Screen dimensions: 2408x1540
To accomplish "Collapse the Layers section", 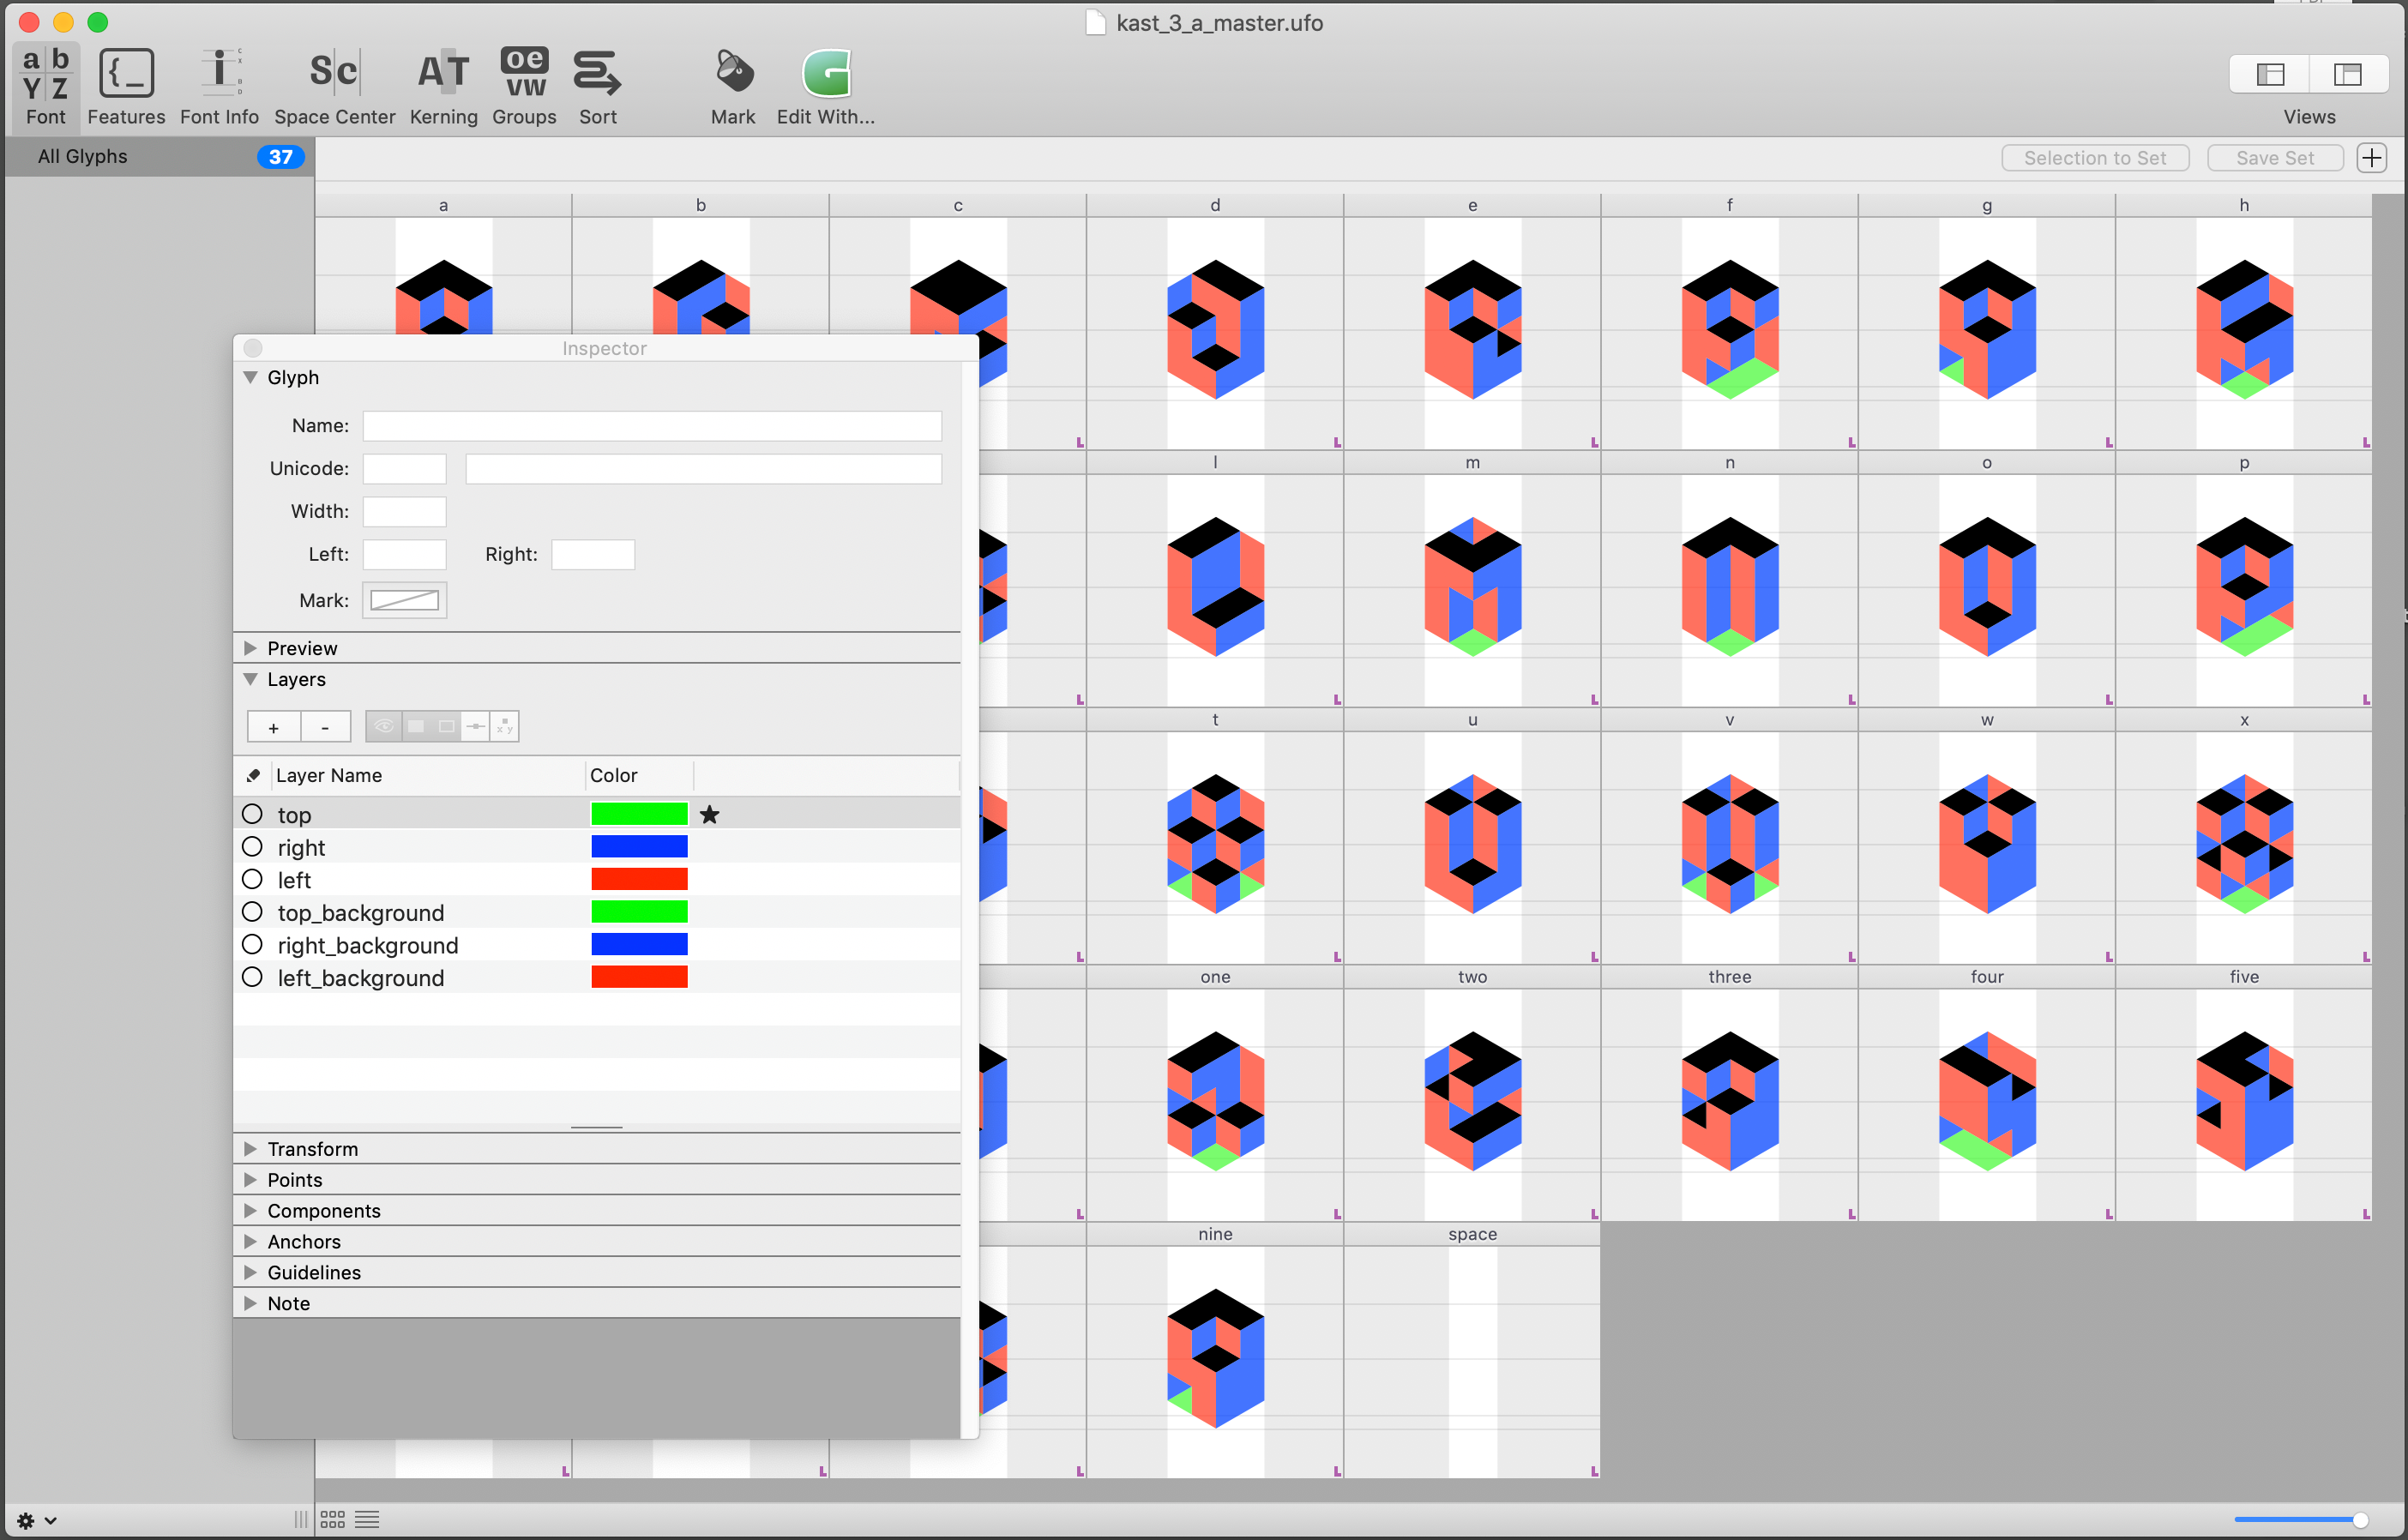I will click(x=250, y=679).
